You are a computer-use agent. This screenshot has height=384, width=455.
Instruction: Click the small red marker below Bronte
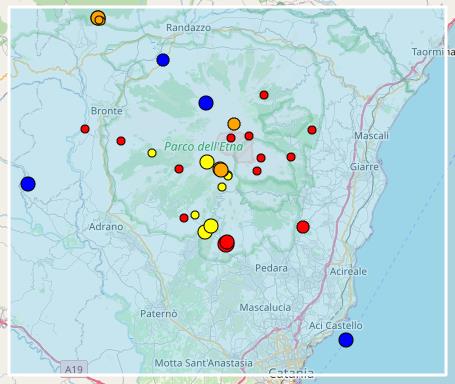point(85,129)
